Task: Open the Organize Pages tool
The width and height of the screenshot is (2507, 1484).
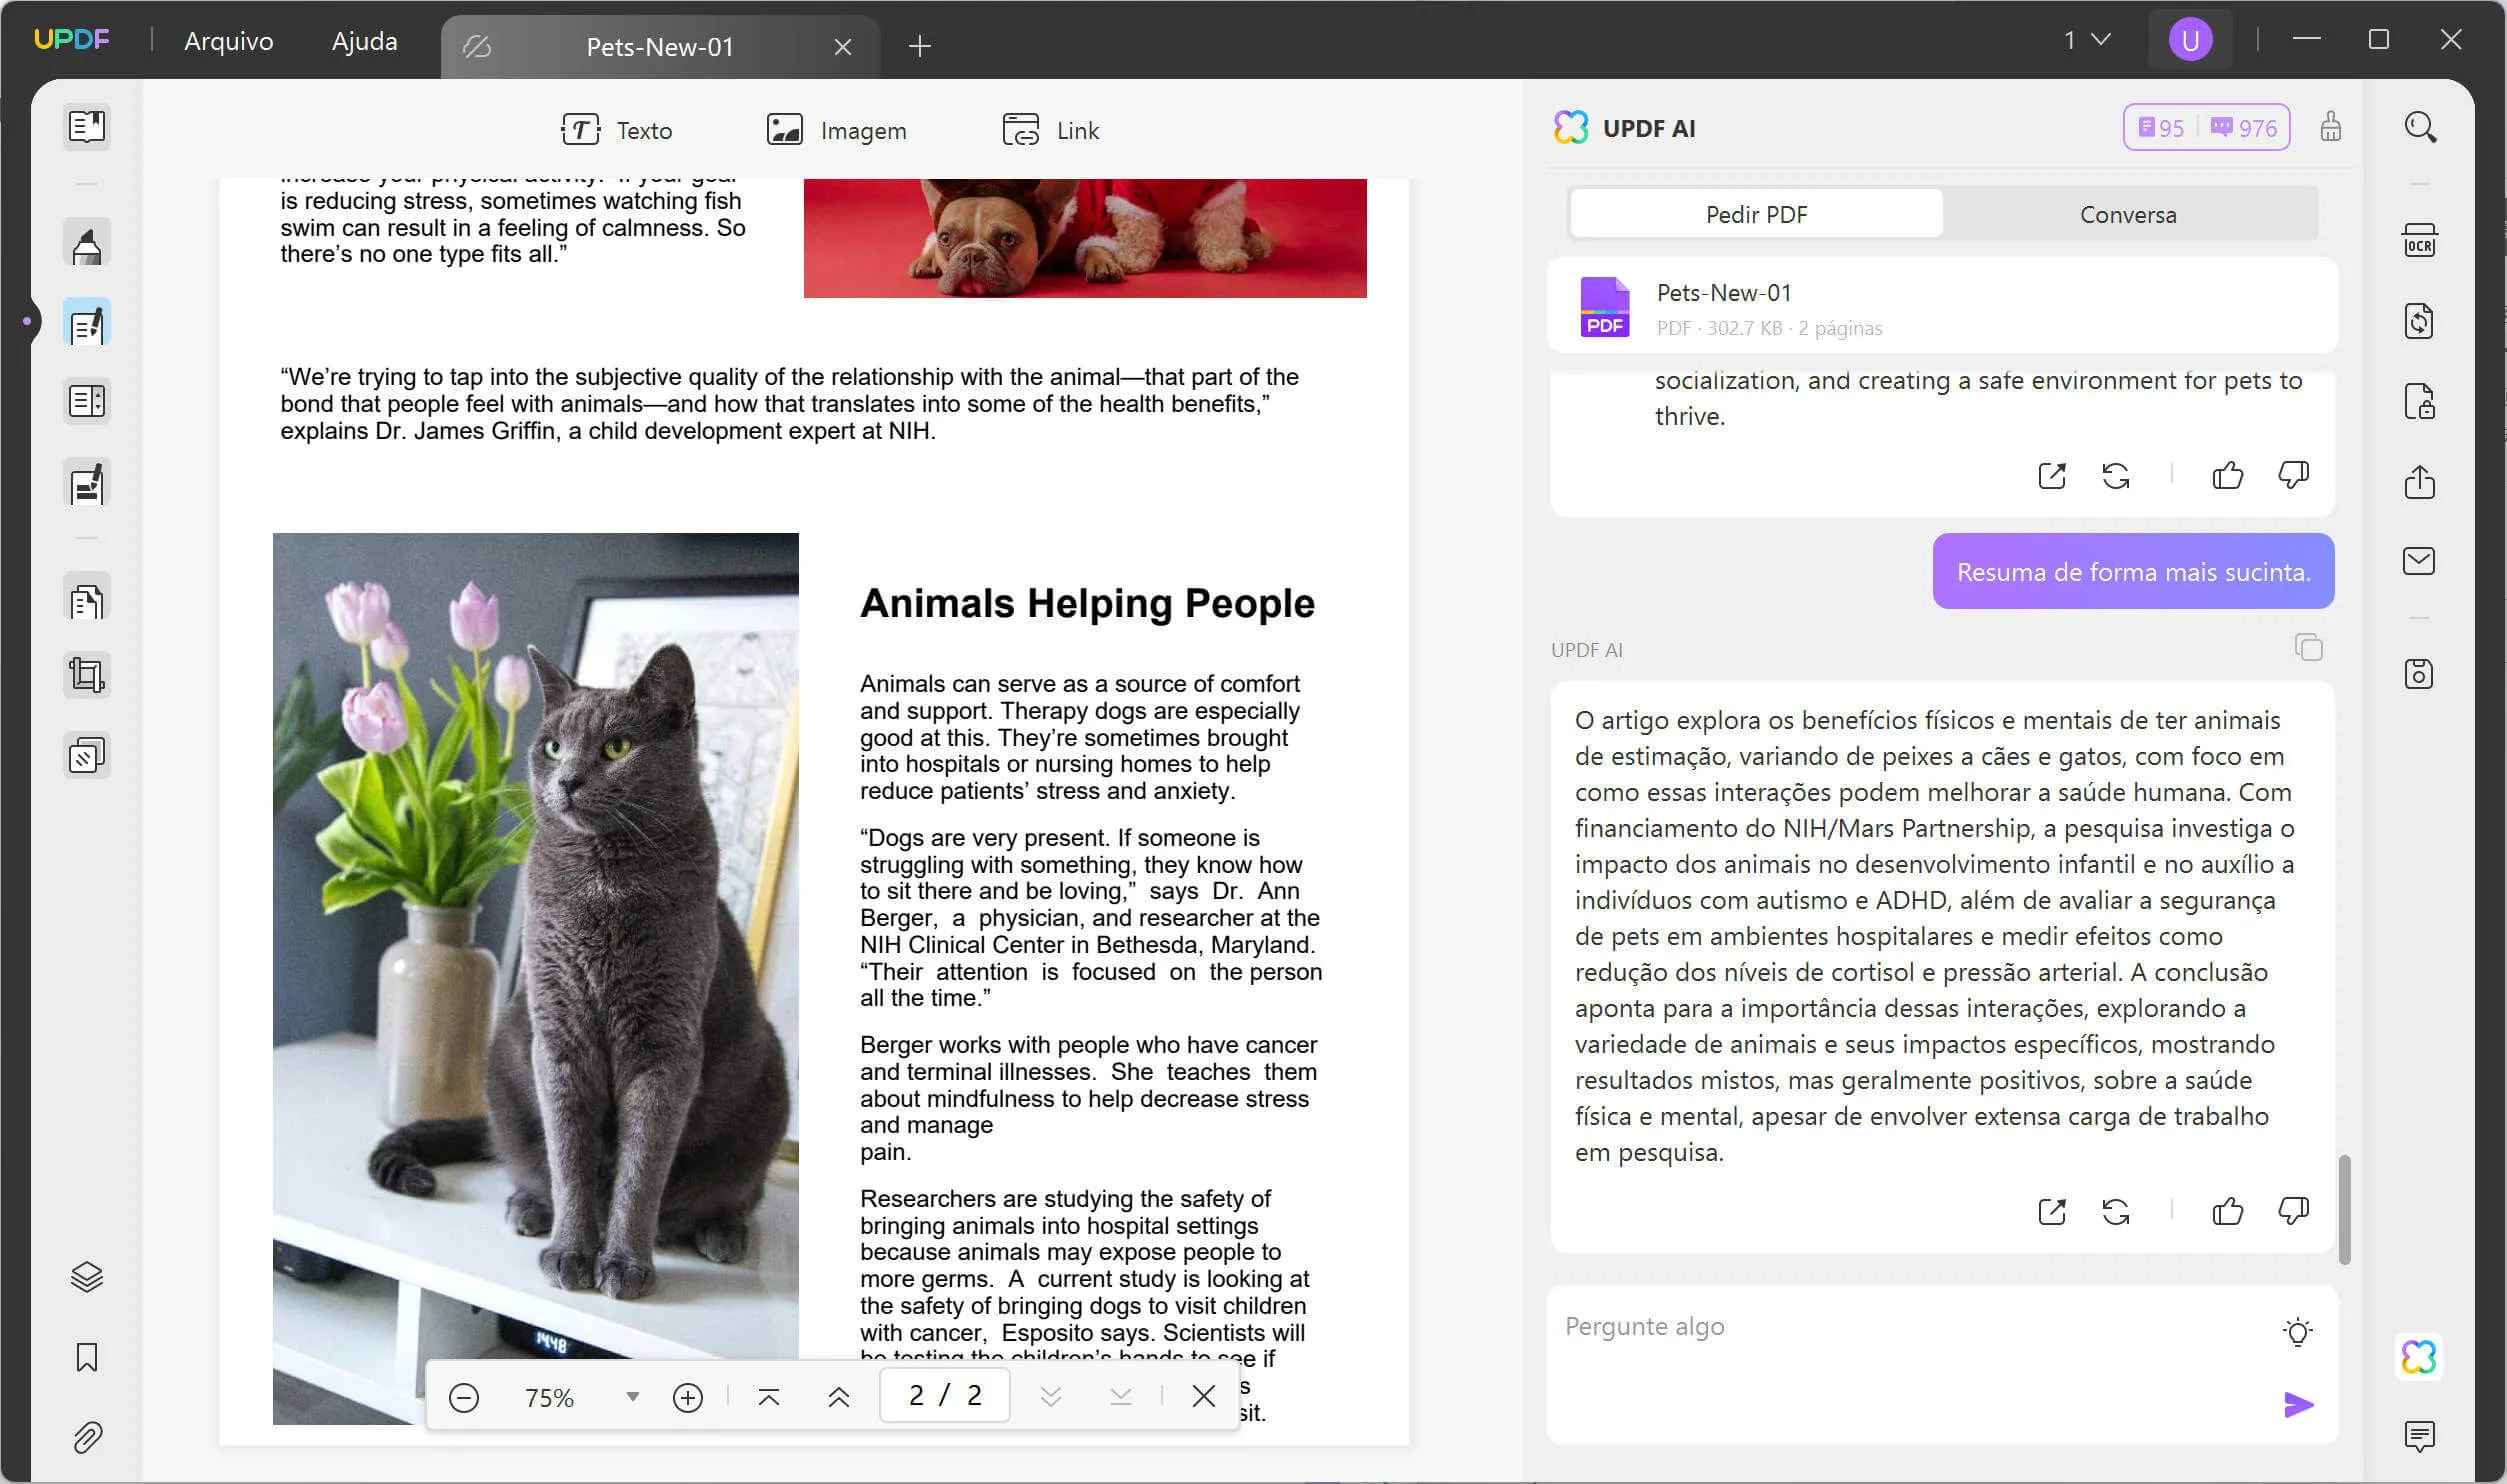Action: 87,601
